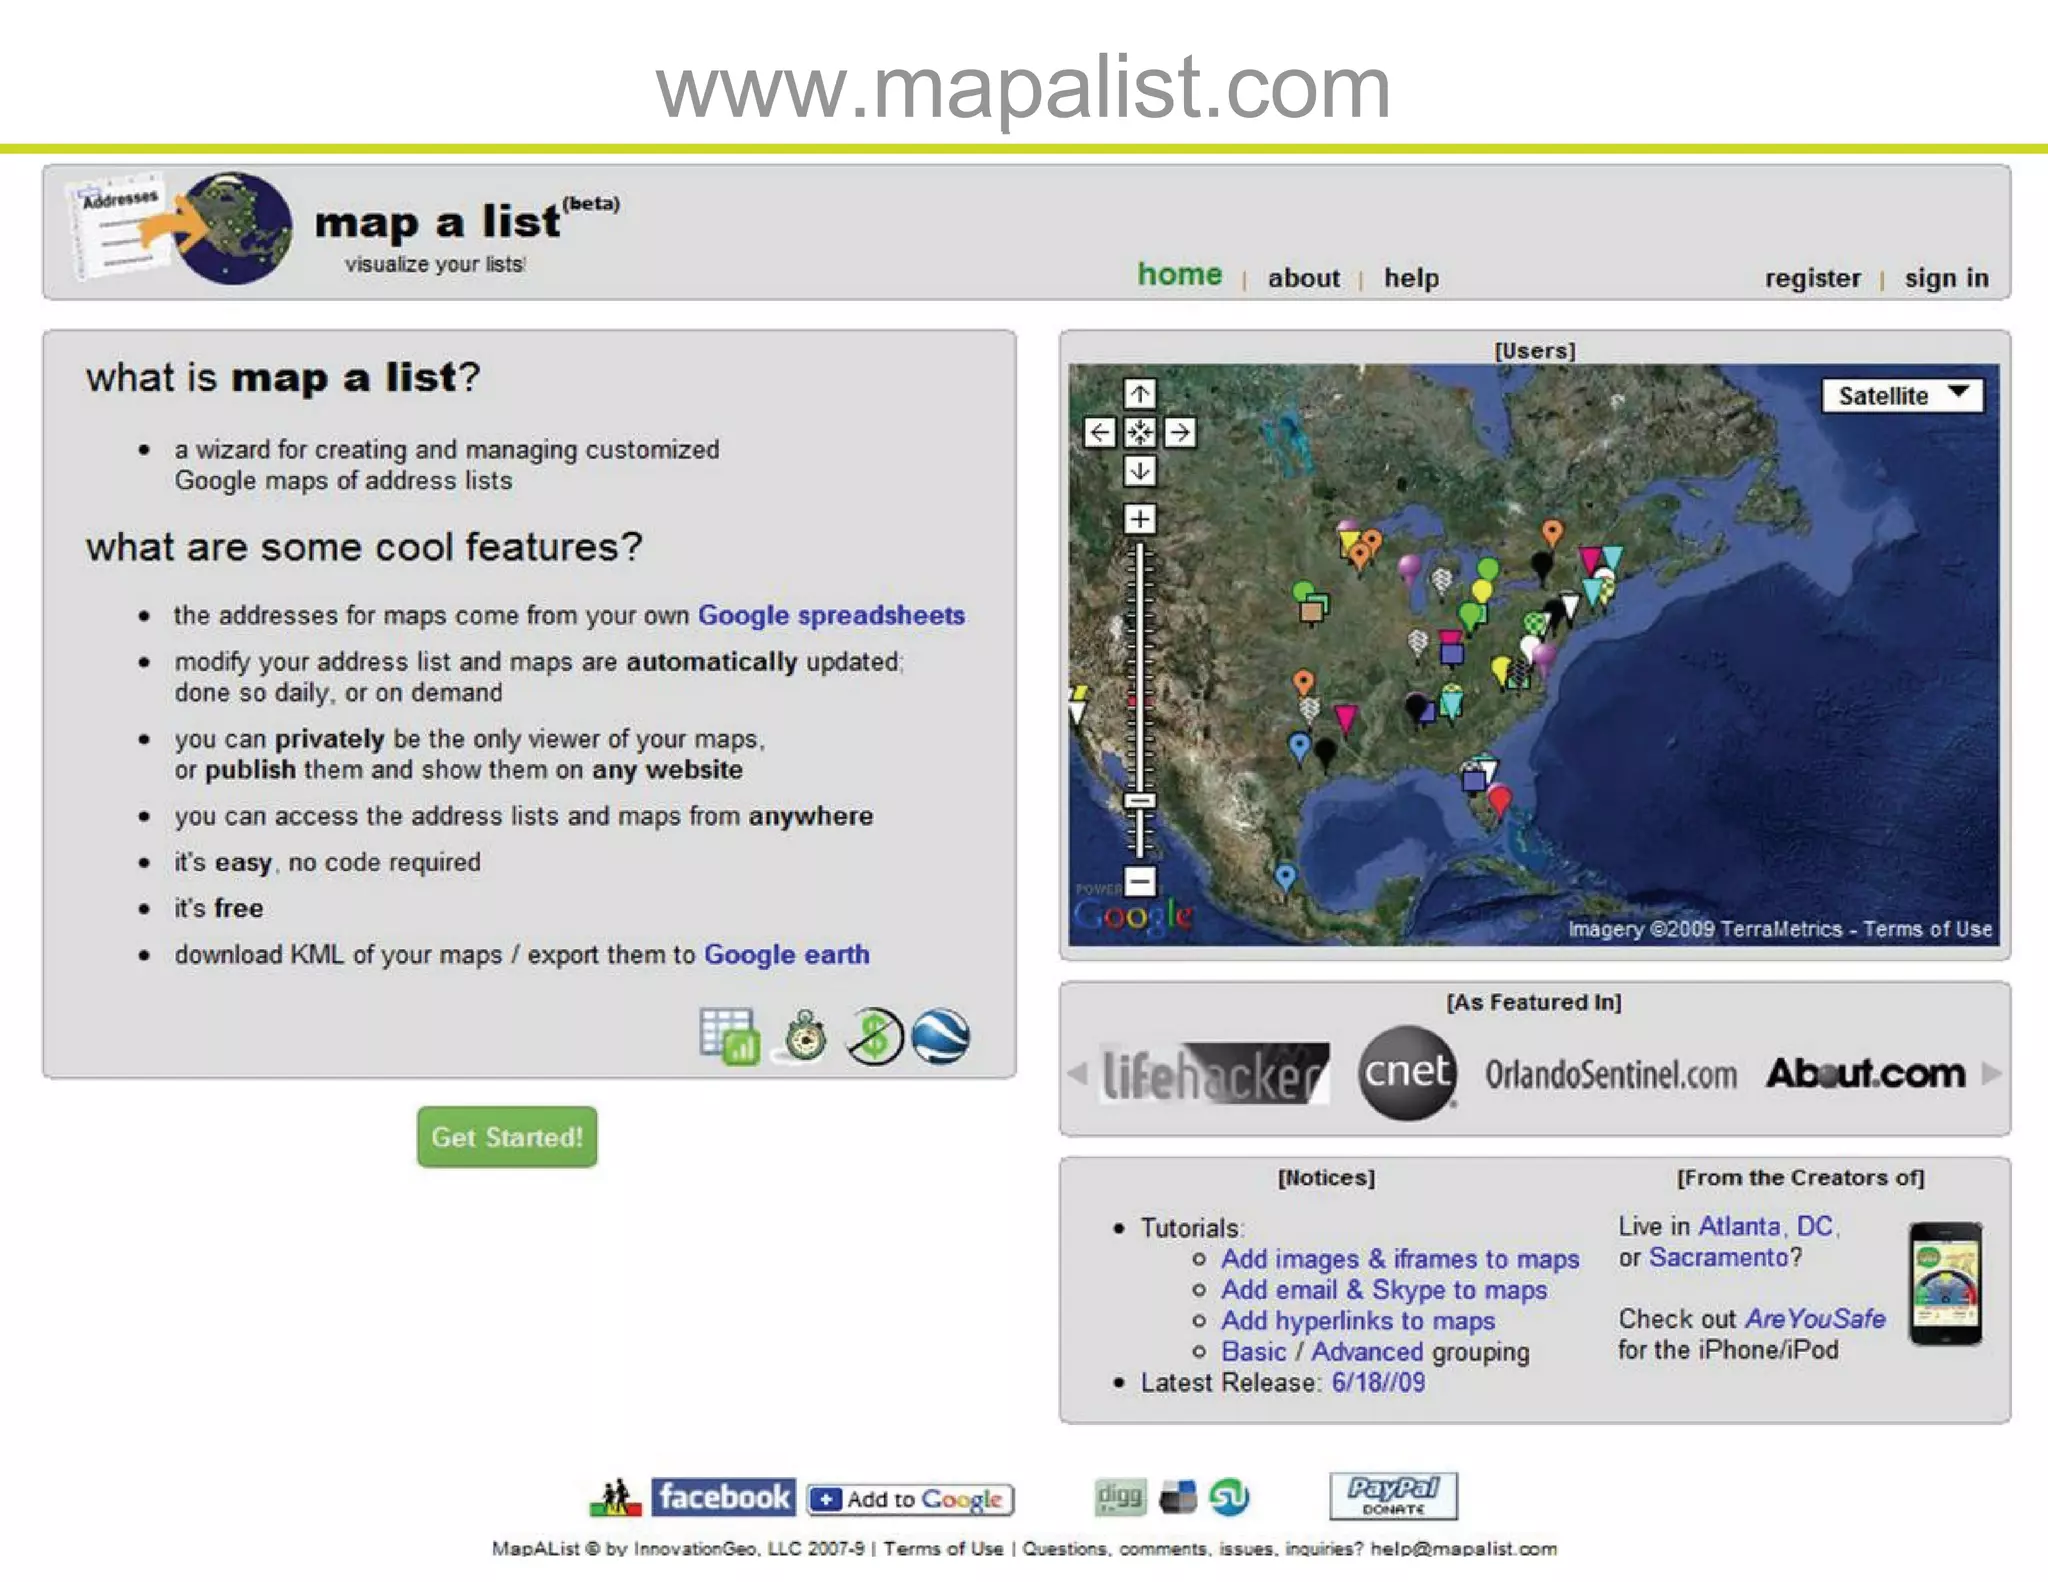Click the red marker in Florida

(1500, 800)
